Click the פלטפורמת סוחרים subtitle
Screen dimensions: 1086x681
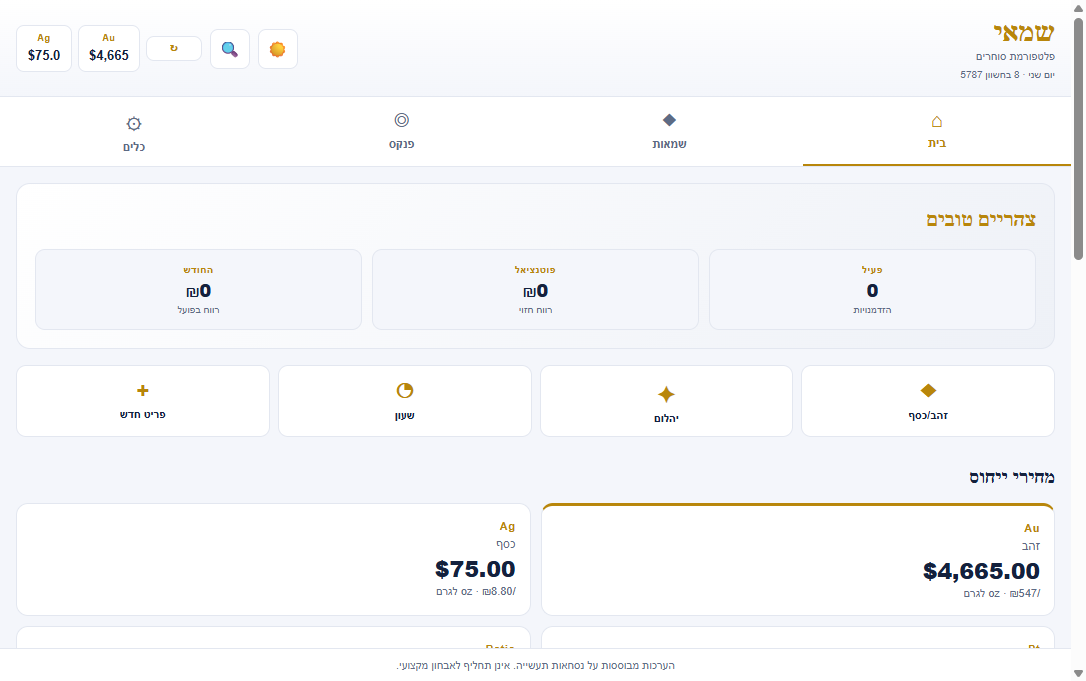pyautogui.click(x=1015, y=56)
